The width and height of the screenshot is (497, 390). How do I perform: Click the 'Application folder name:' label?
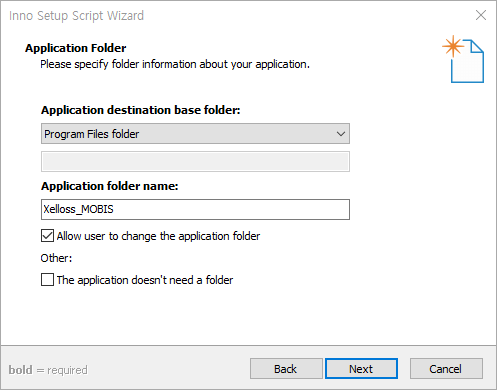tap(110, 186)
